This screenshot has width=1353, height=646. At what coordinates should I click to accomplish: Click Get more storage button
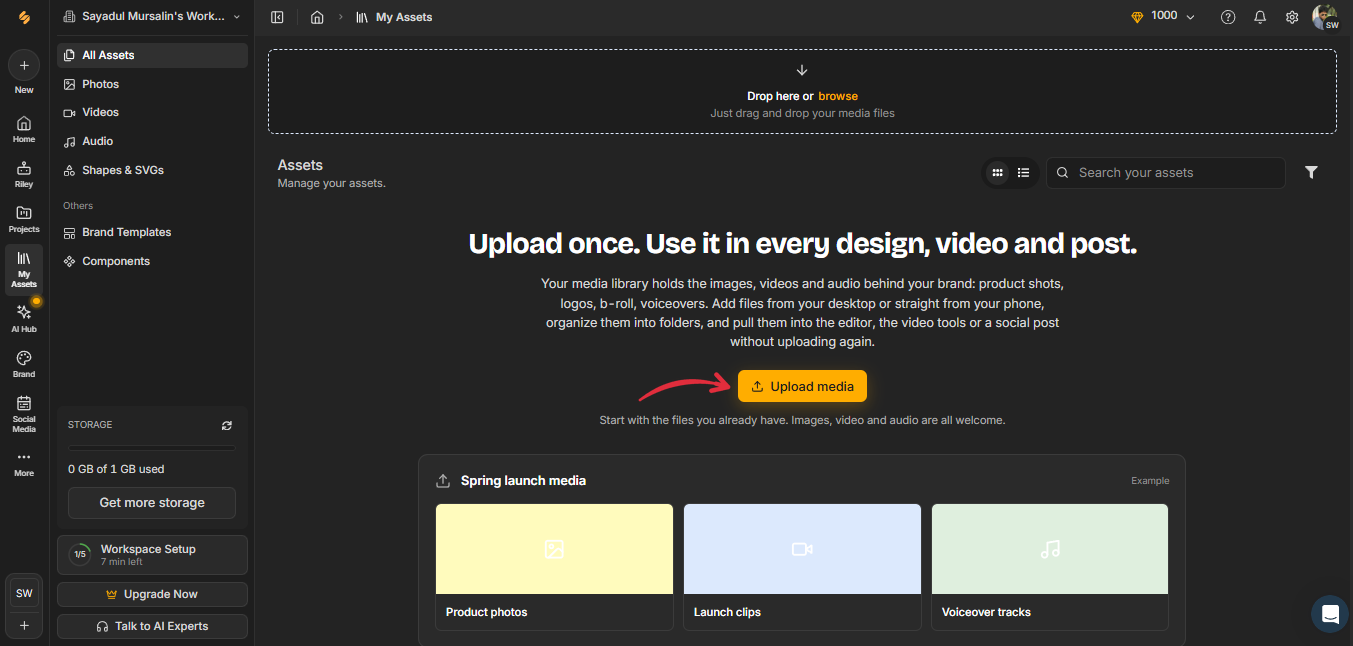(x=152, y=503)
